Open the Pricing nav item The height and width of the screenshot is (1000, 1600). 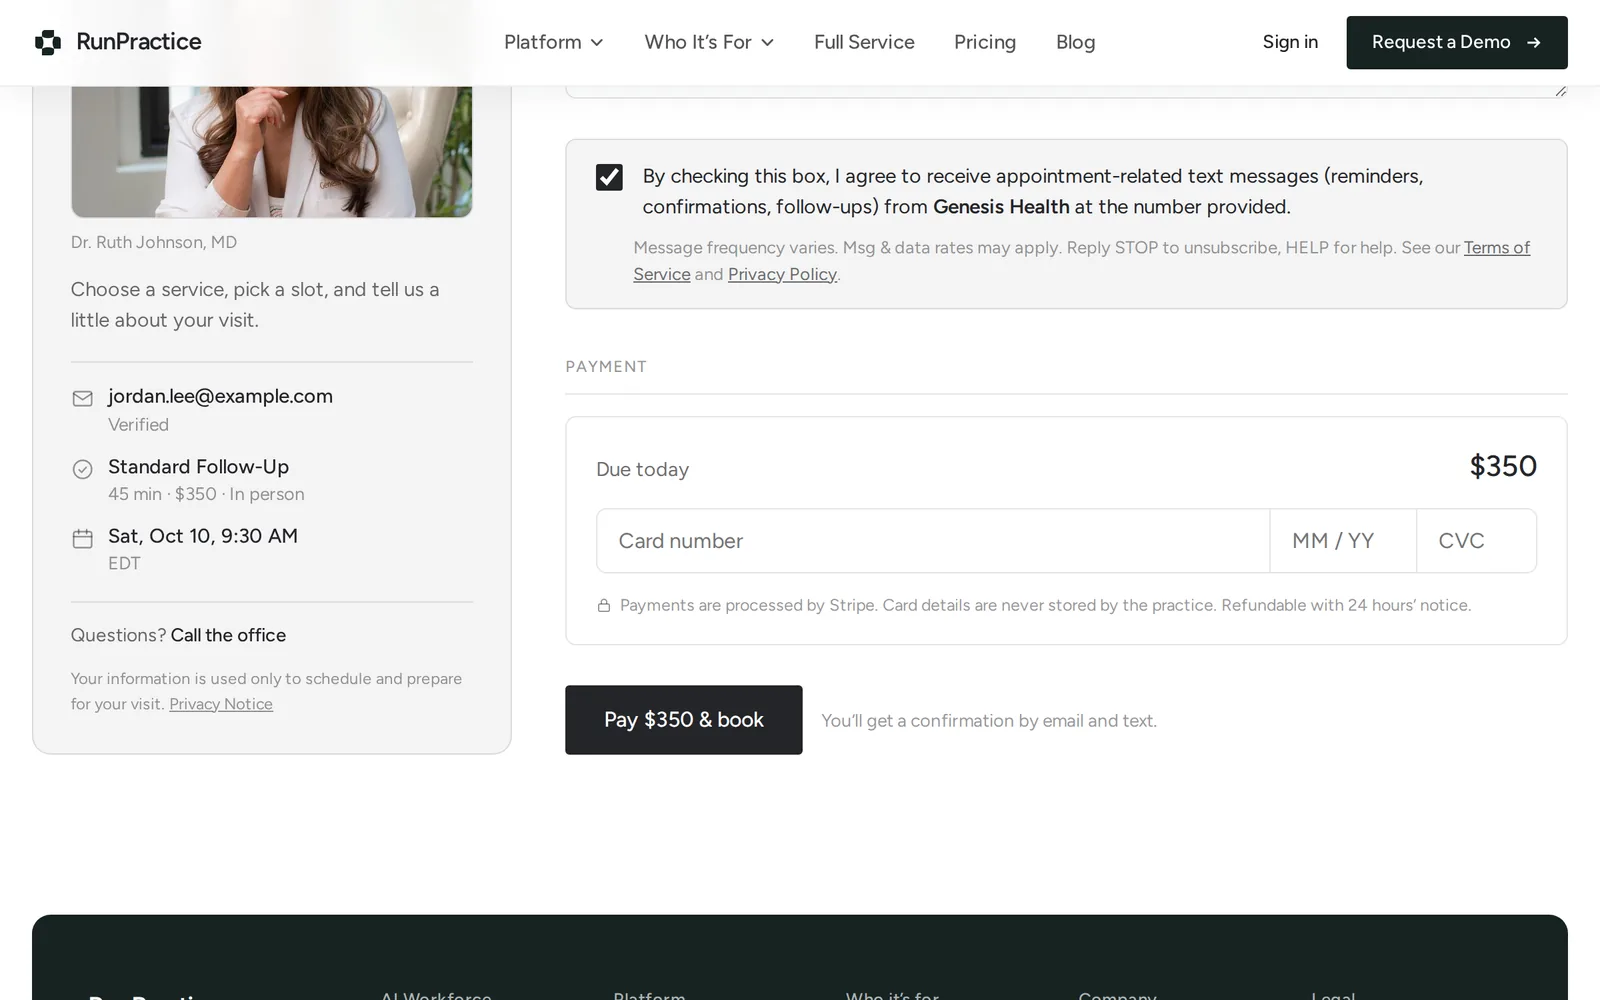tap(985, 42)
